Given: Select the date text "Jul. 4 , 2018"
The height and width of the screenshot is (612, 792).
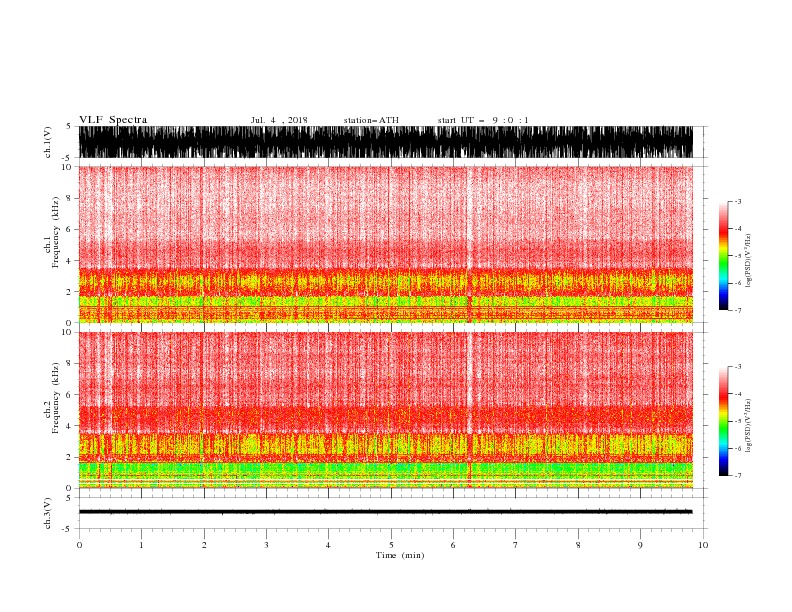Looking at the screenshot, I should [279, 120].
